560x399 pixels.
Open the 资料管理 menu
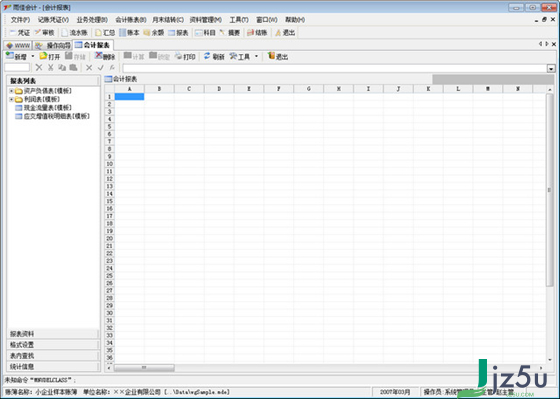coord(206,20)
